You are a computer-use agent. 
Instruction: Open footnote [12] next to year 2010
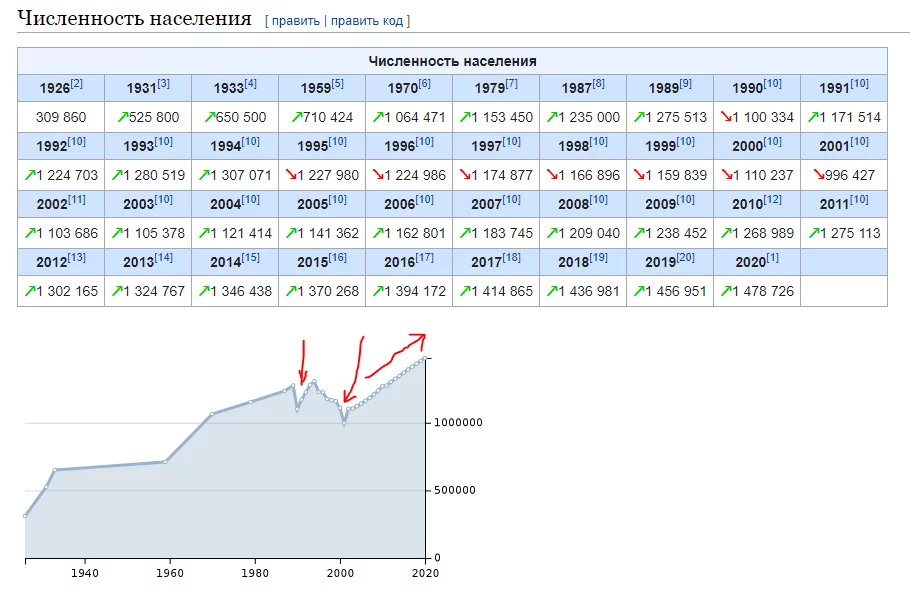pyautogui.click(x=773, y=200)
